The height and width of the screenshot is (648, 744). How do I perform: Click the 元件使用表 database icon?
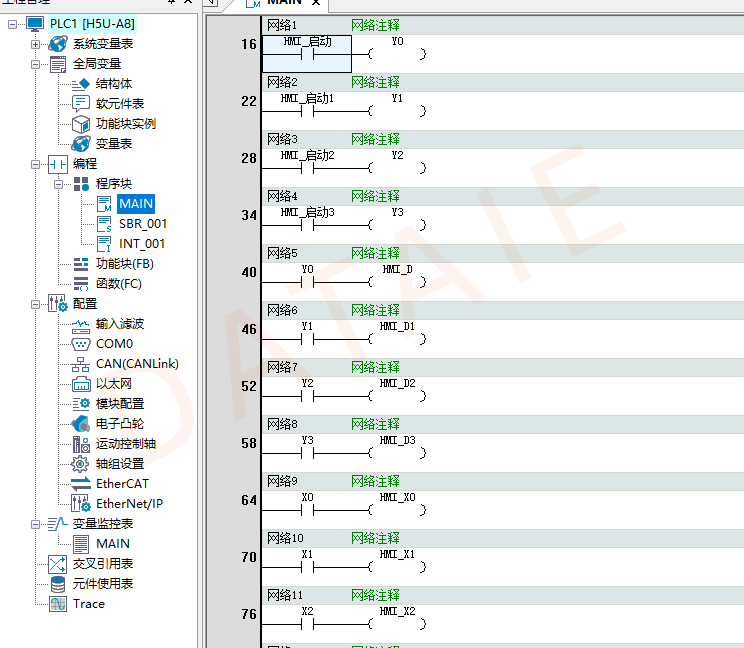(58, 584)
